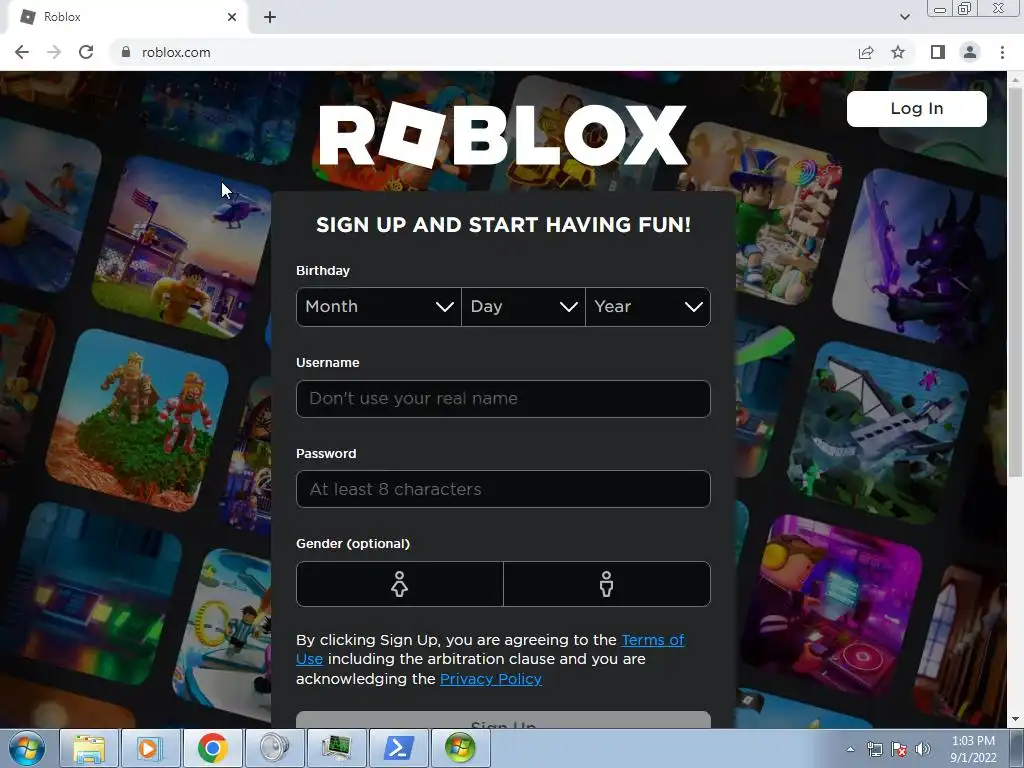Click the volume speaker tray icon
Image resolution: width=1024 pixels, height=768 pixels.
(922, 749)
